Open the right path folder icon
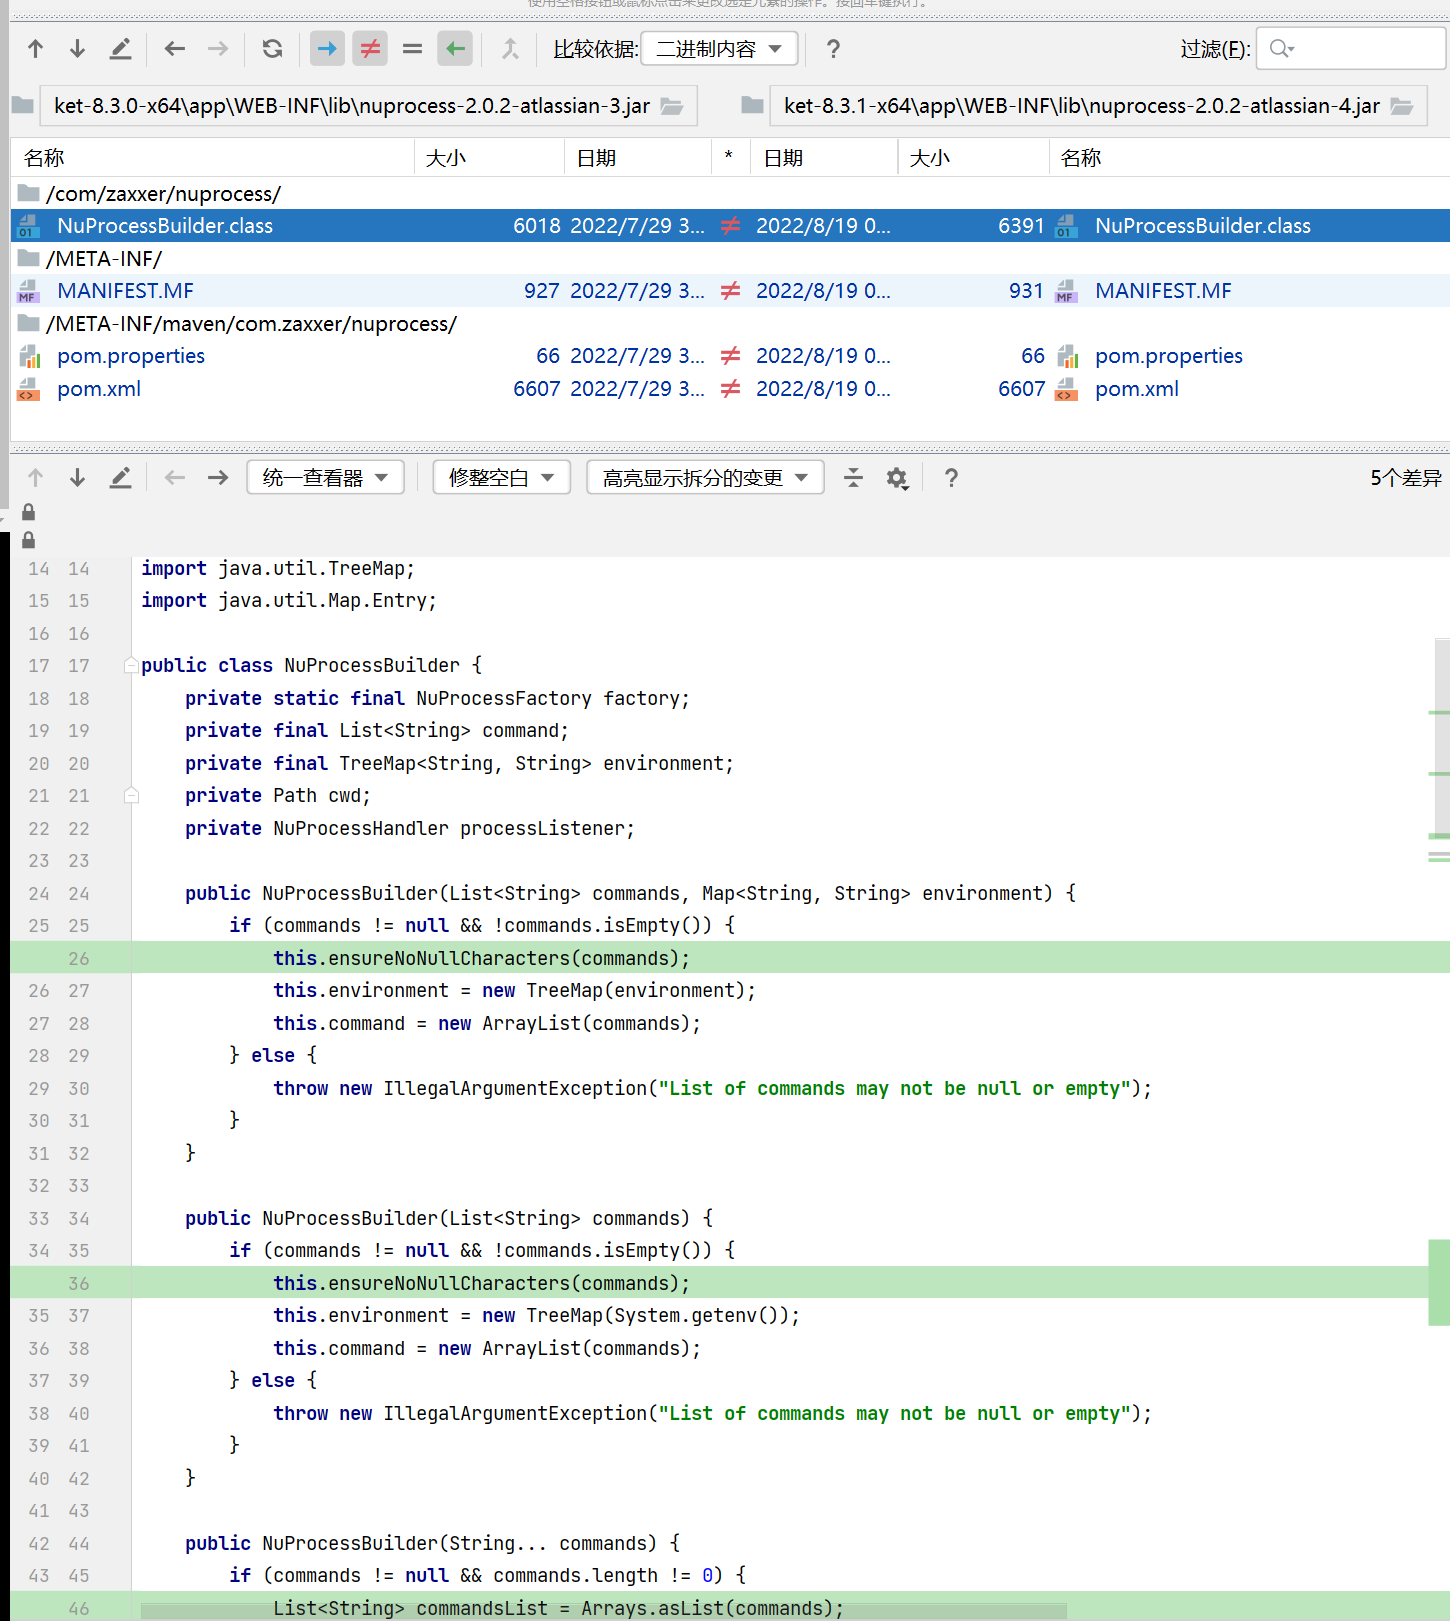This screenshot has width=1450, height=1621. [752, 105]
